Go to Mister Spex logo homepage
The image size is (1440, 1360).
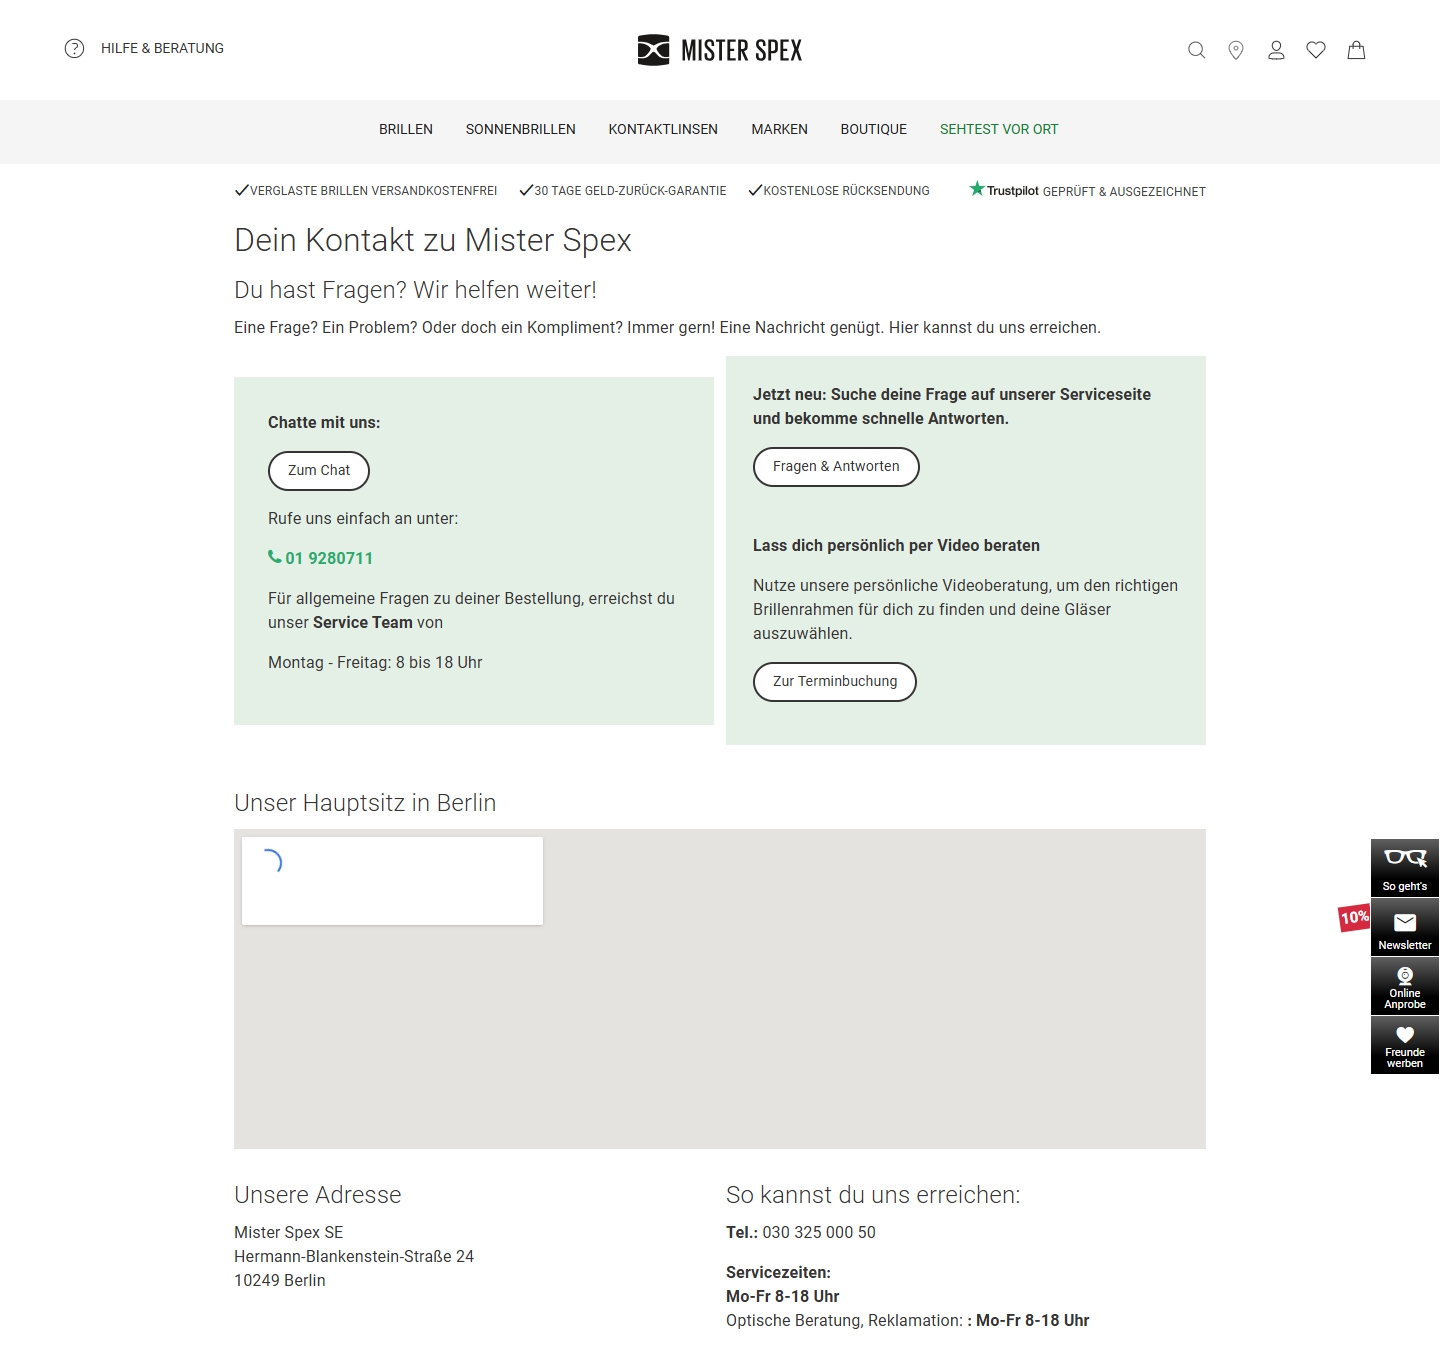pos(720,50)
